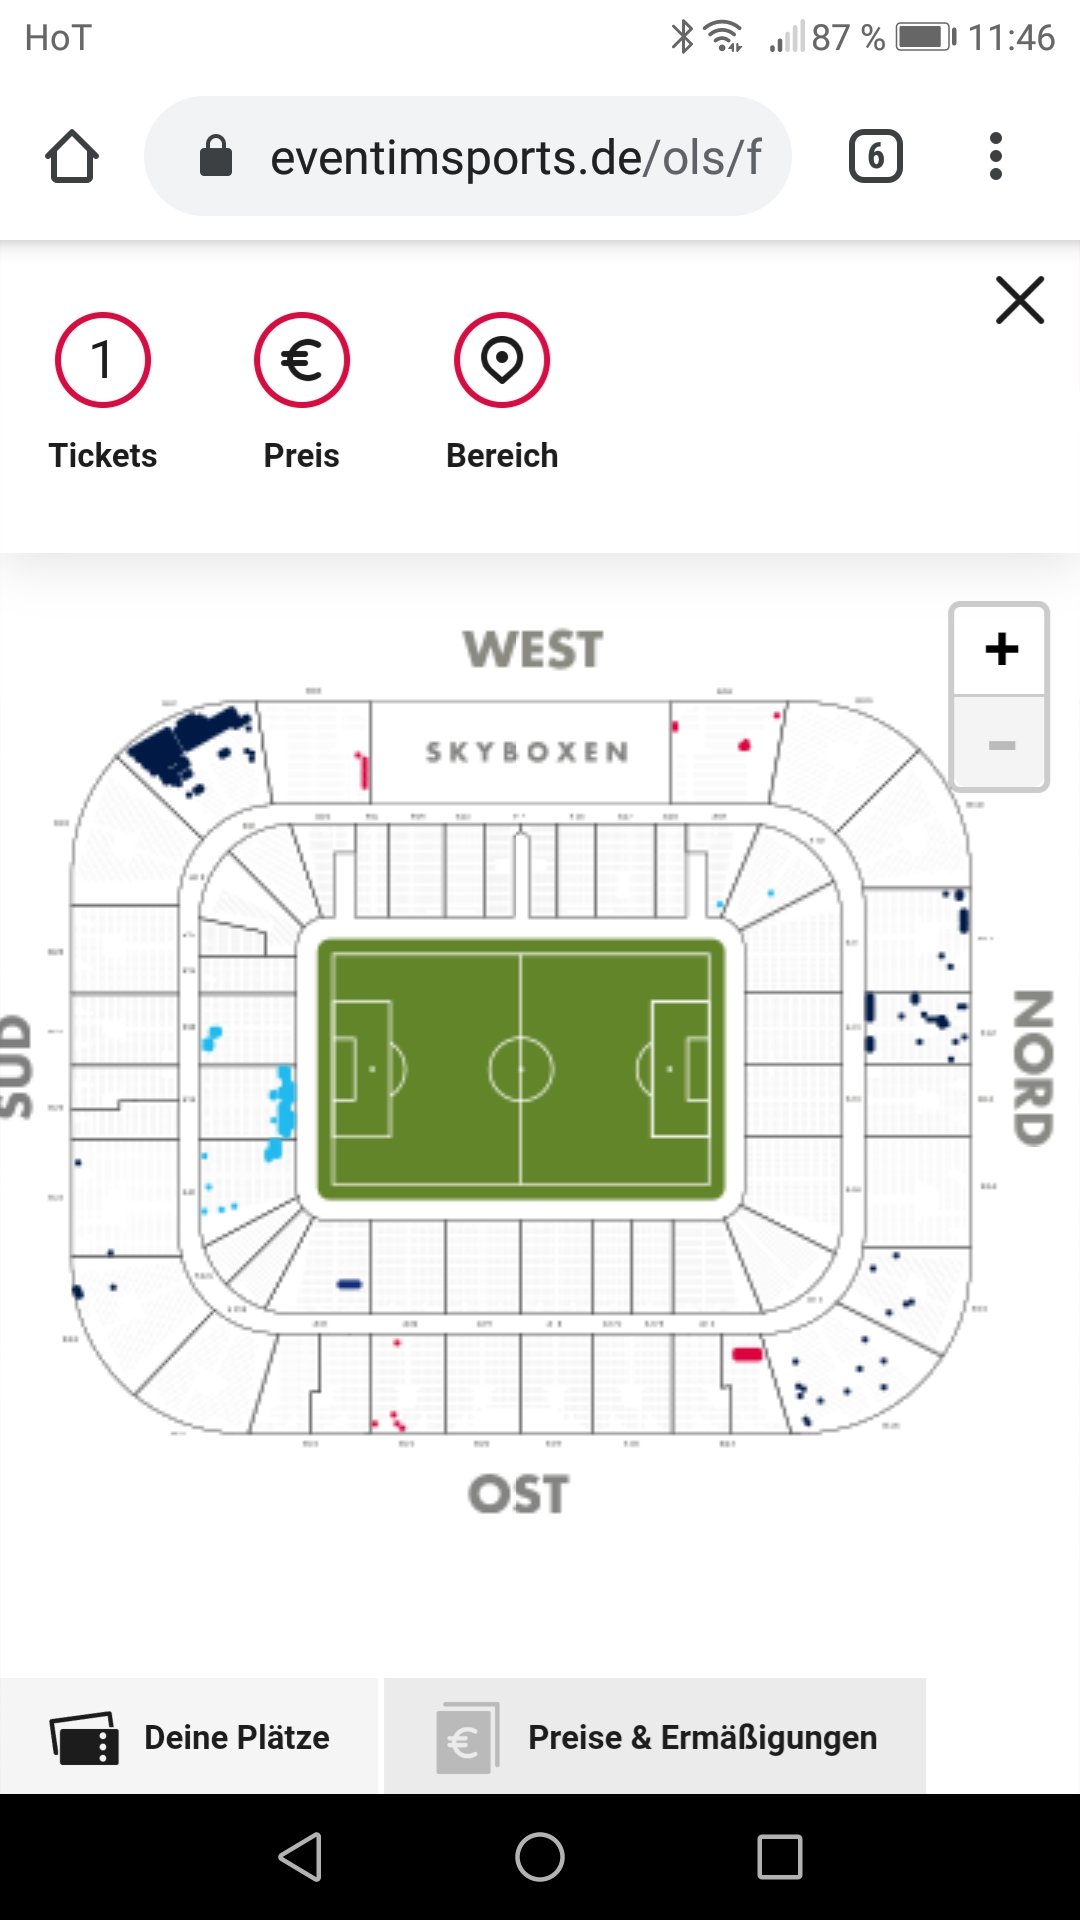Zoom into the stadium map with plus

(x=1001, y=649)
